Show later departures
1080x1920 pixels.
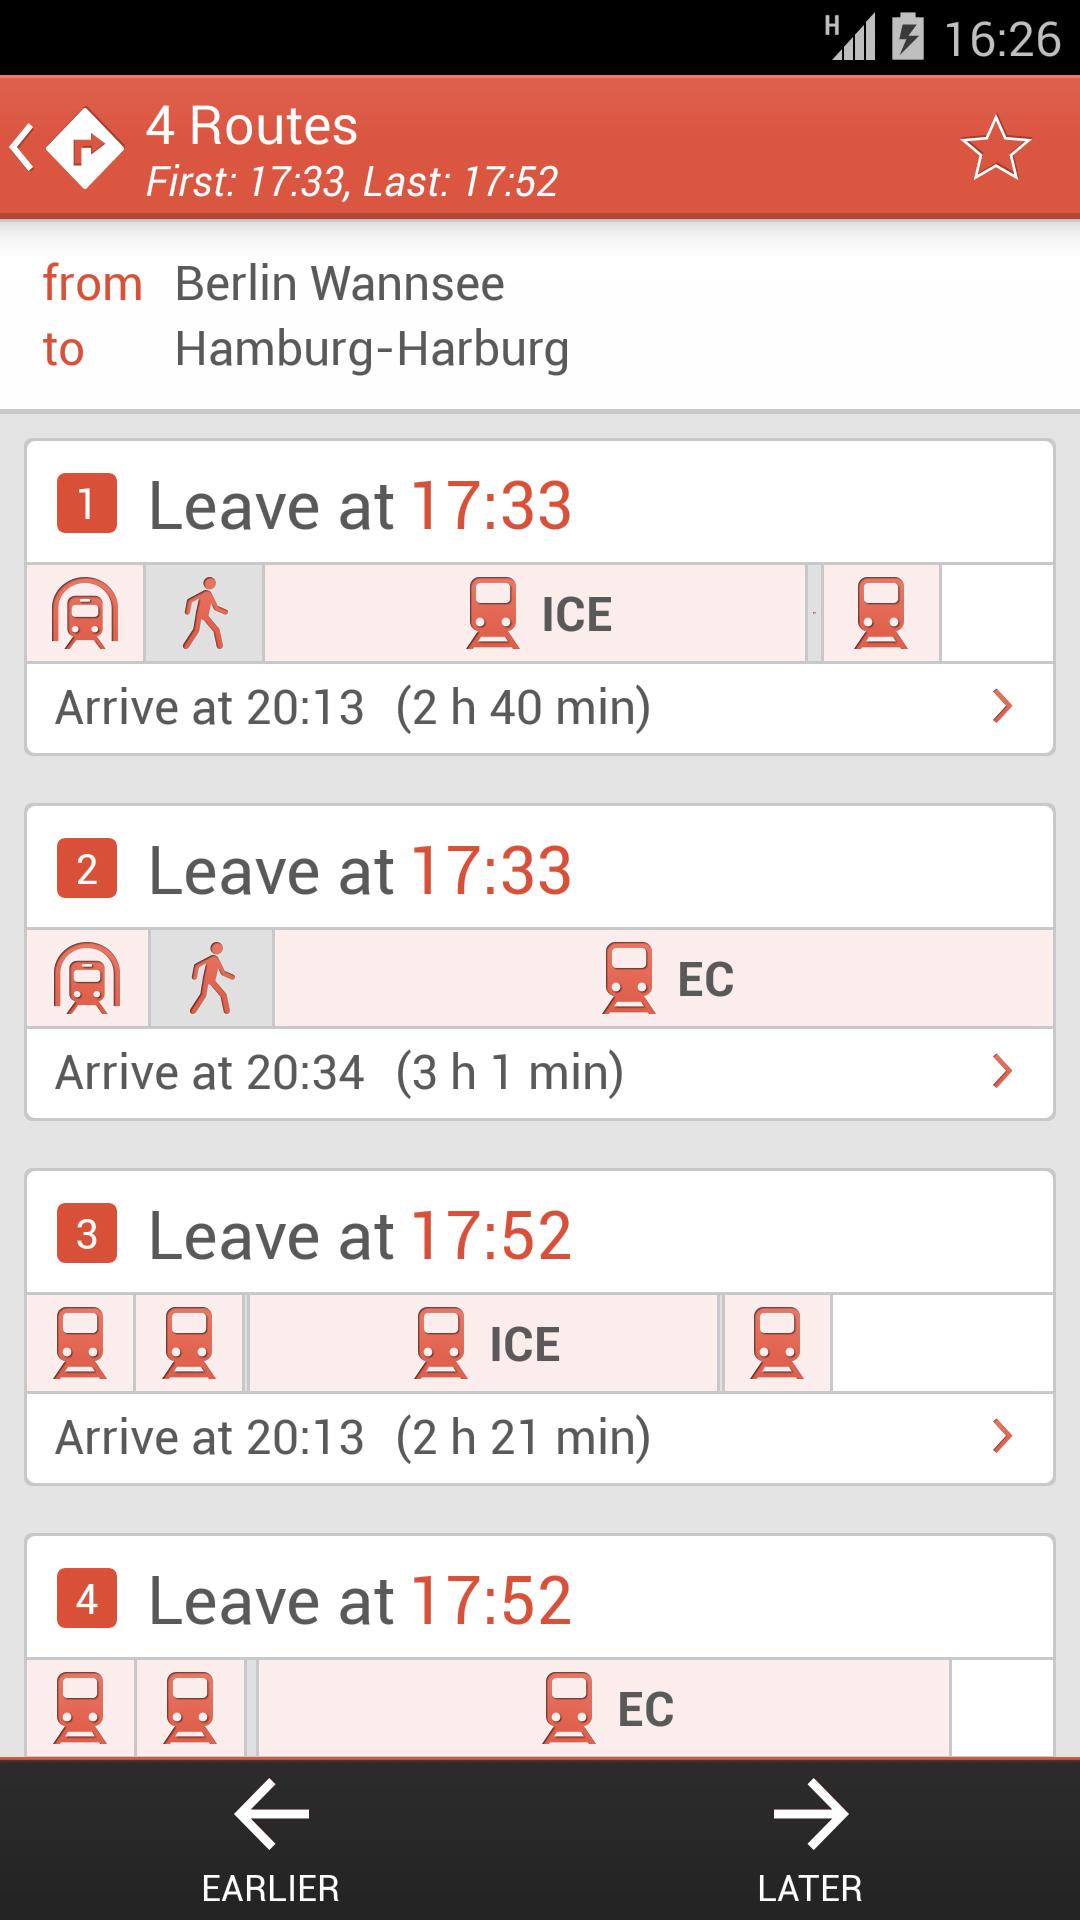tap(810, 1840)
